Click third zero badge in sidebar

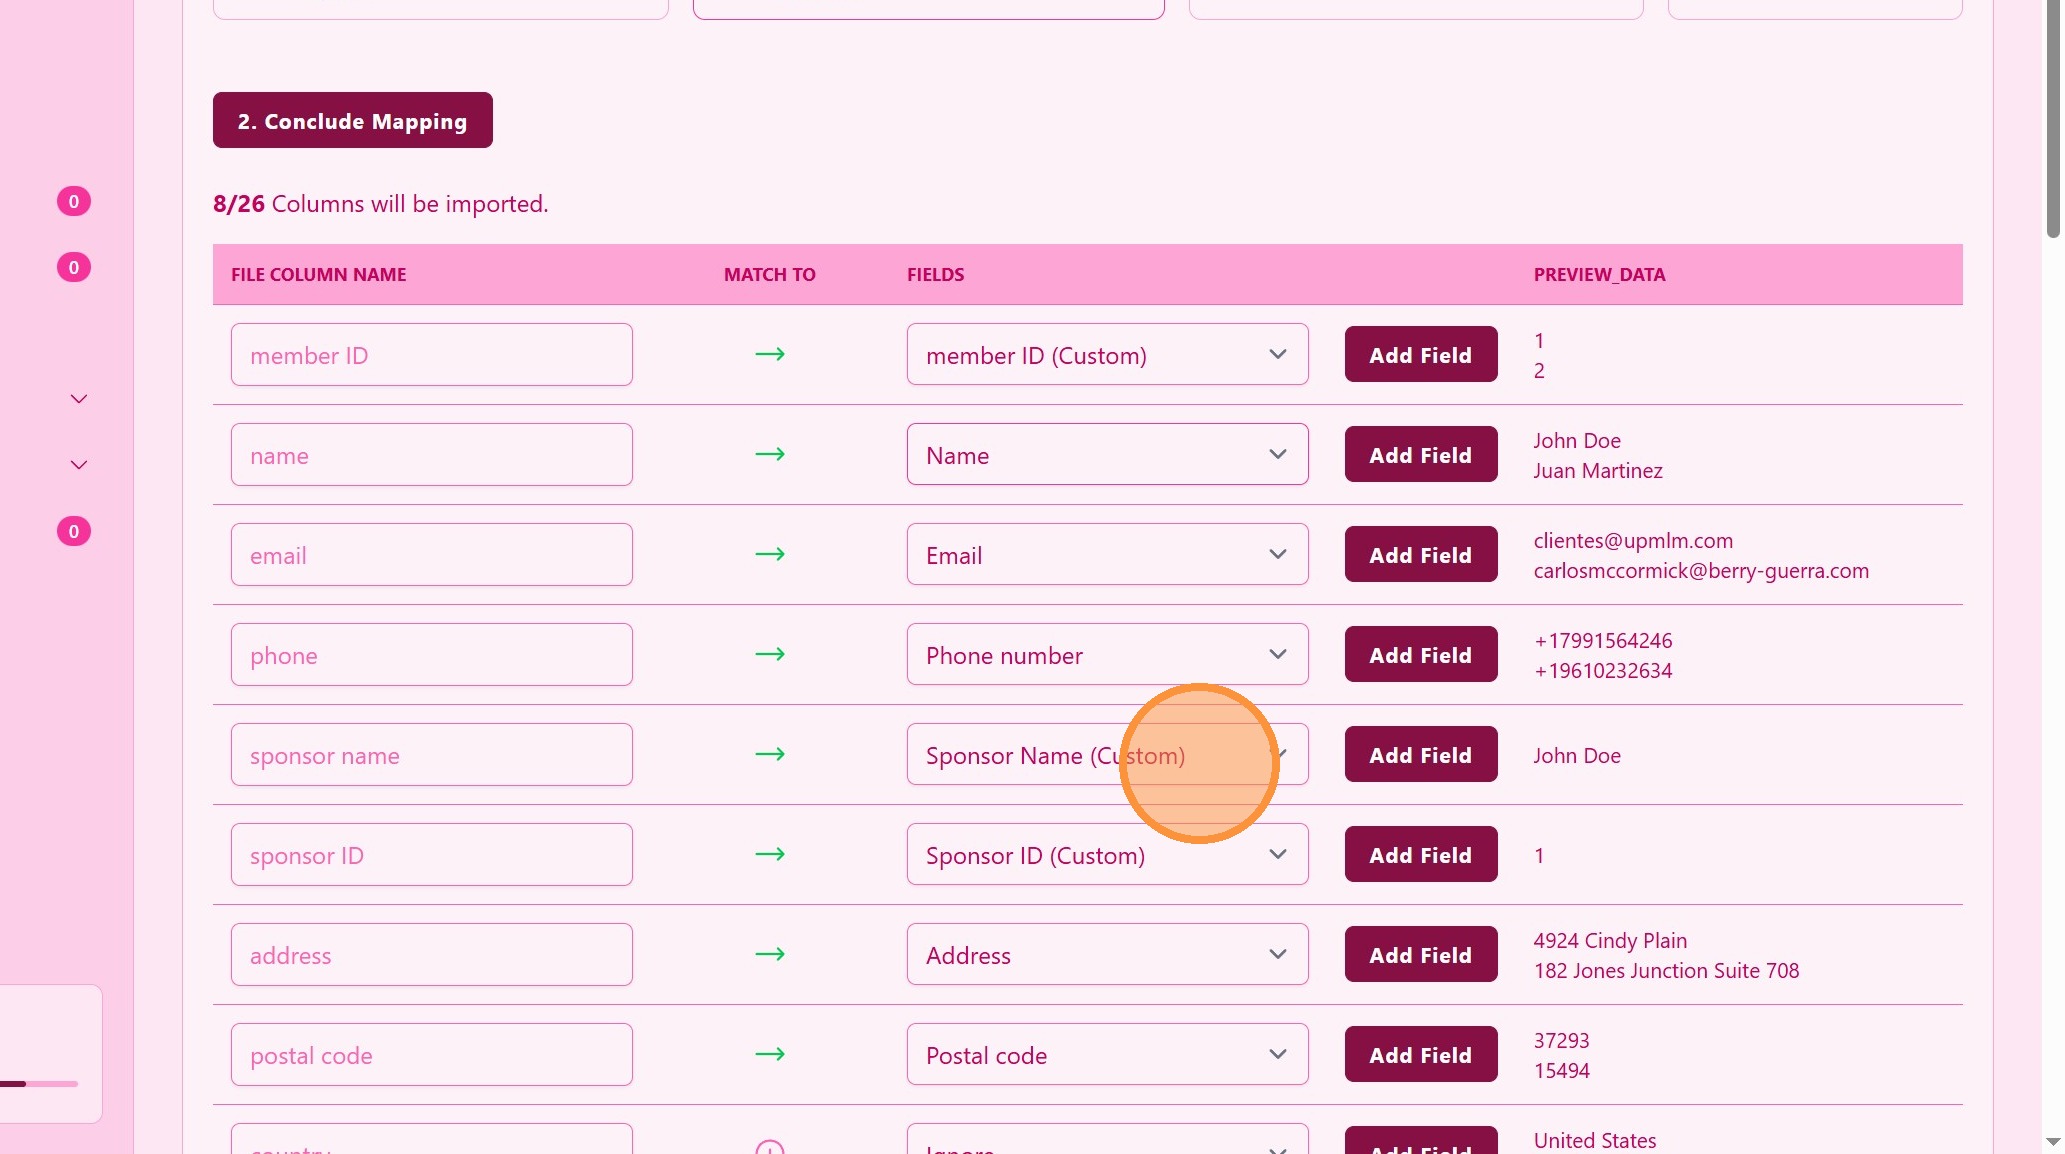tap(73, 532)
